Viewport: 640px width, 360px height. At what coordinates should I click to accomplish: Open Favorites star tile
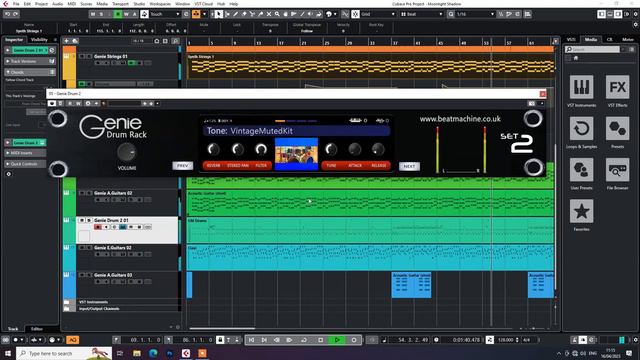coord(581,211)
